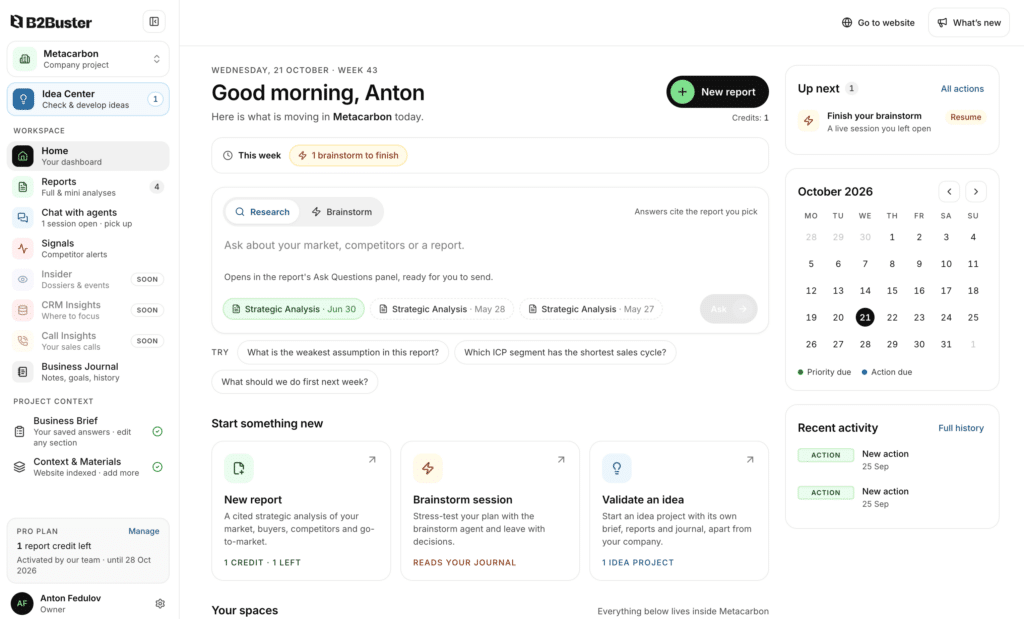The width and height of the screenshot is (1024, 619).
Task: Switch to the Brainstorm tab
Action: [342, 212]
